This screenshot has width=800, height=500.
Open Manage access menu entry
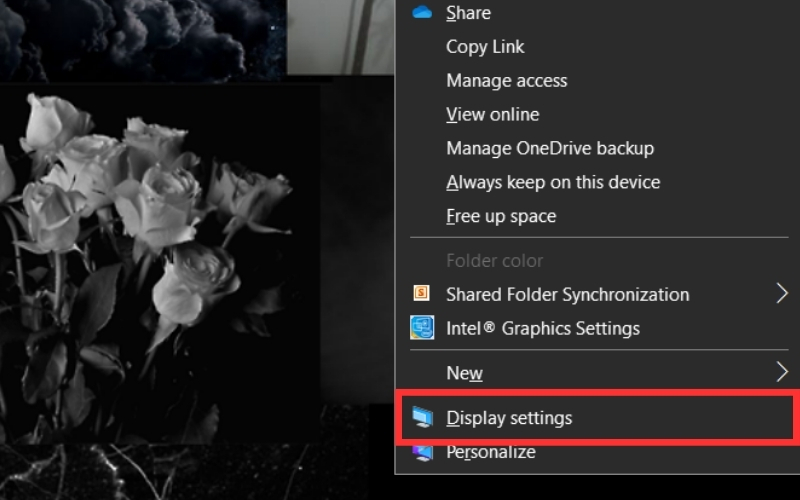[x=507, y=81]
